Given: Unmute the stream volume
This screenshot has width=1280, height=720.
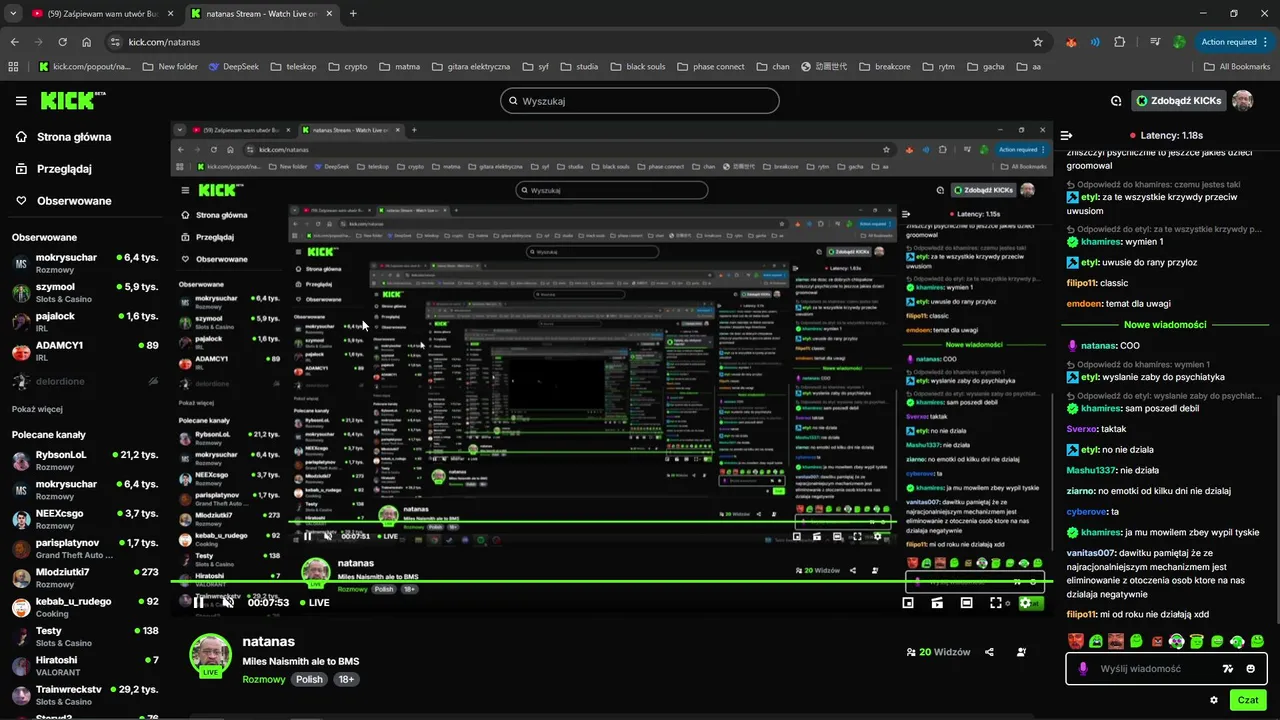Looking at the screenshot, I should tap(228, 603).
